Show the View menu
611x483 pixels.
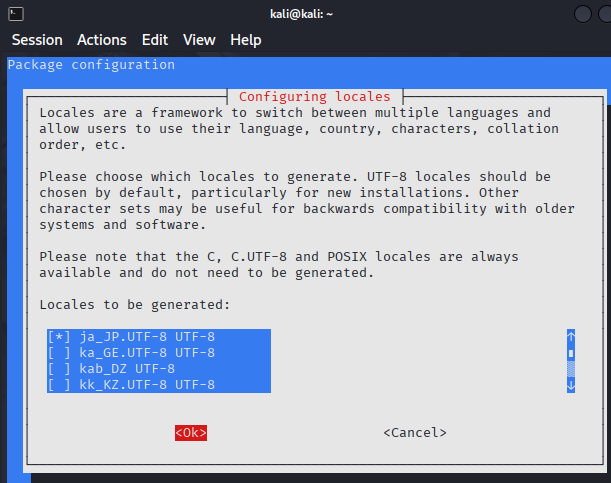(199, 40)
